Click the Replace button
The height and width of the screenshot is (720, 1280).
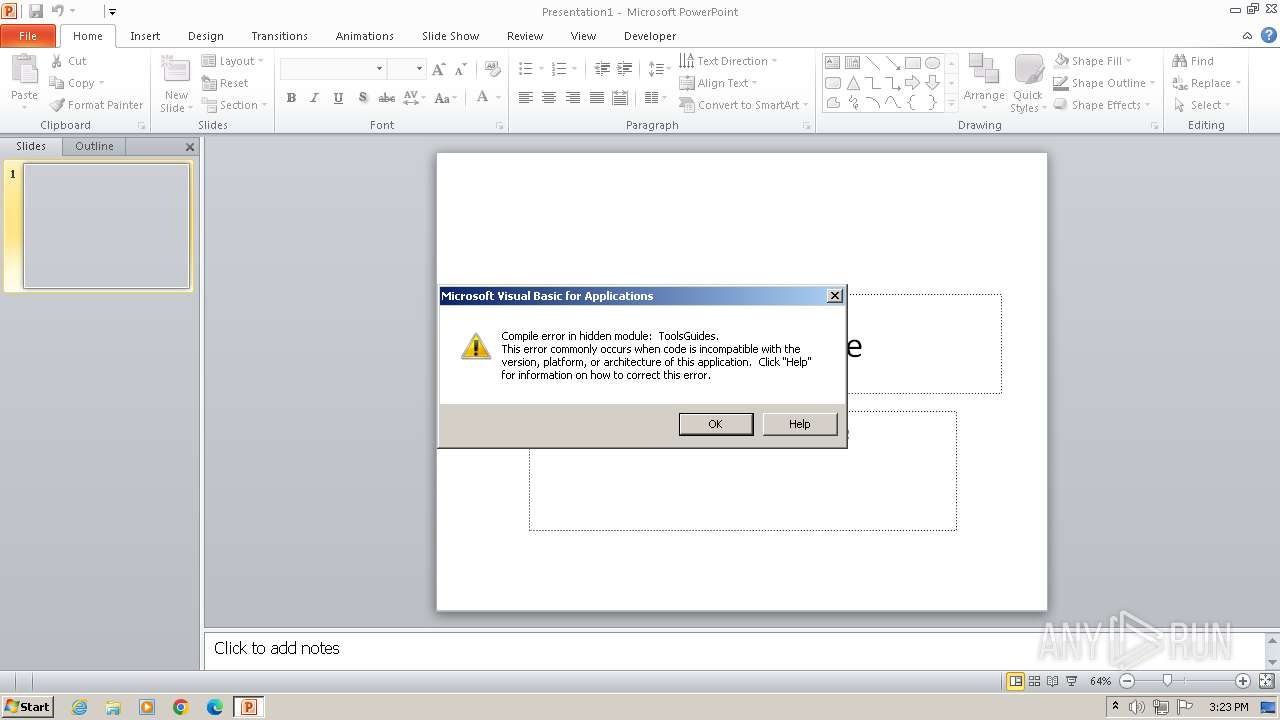1207,83
